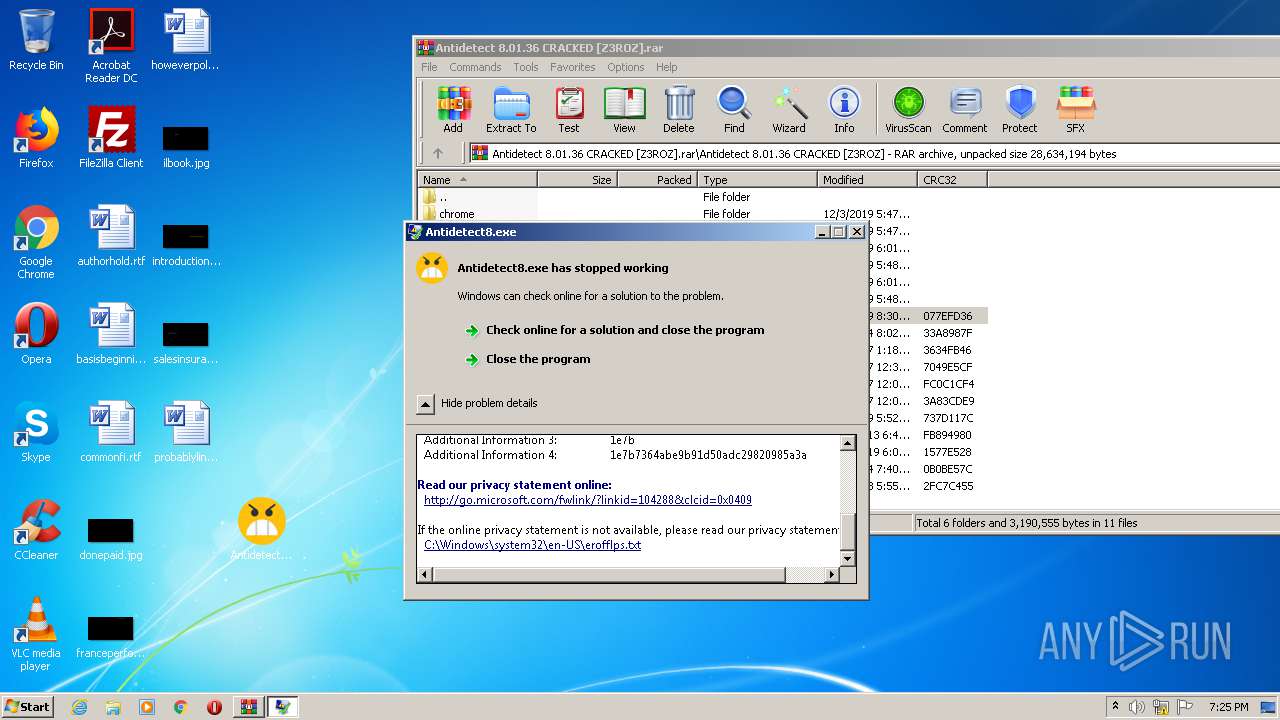1280x720 pixels.
Task: Collapse Hide problem details
Action: point(477,403)
